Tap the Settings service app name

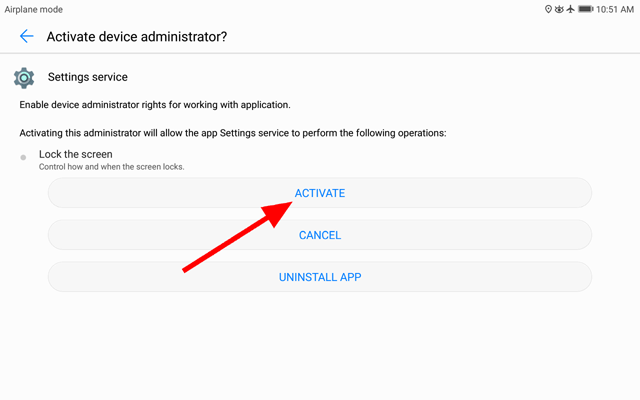coord(88,77)
